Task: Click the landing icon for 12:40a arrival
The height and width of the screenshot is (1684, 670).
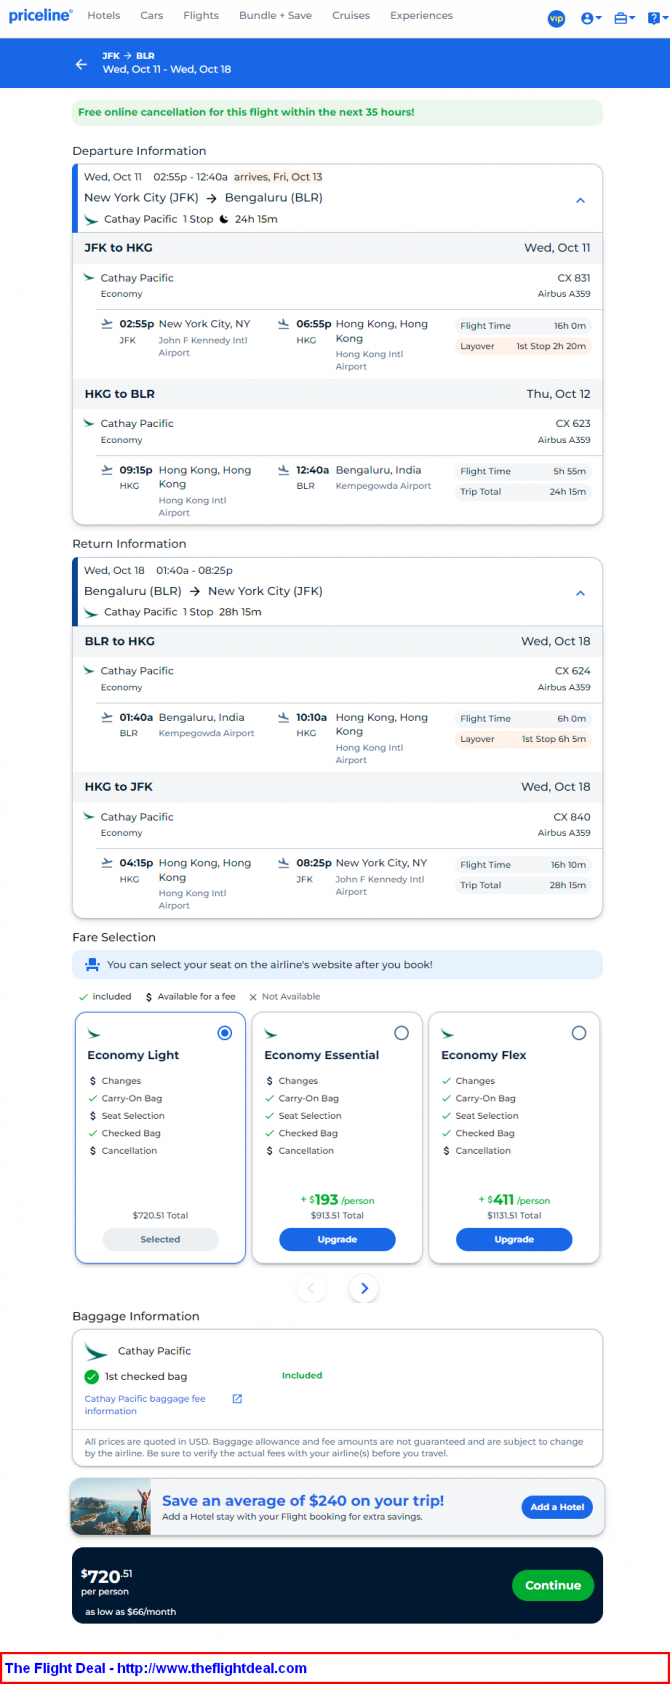Action: (284, 470)
